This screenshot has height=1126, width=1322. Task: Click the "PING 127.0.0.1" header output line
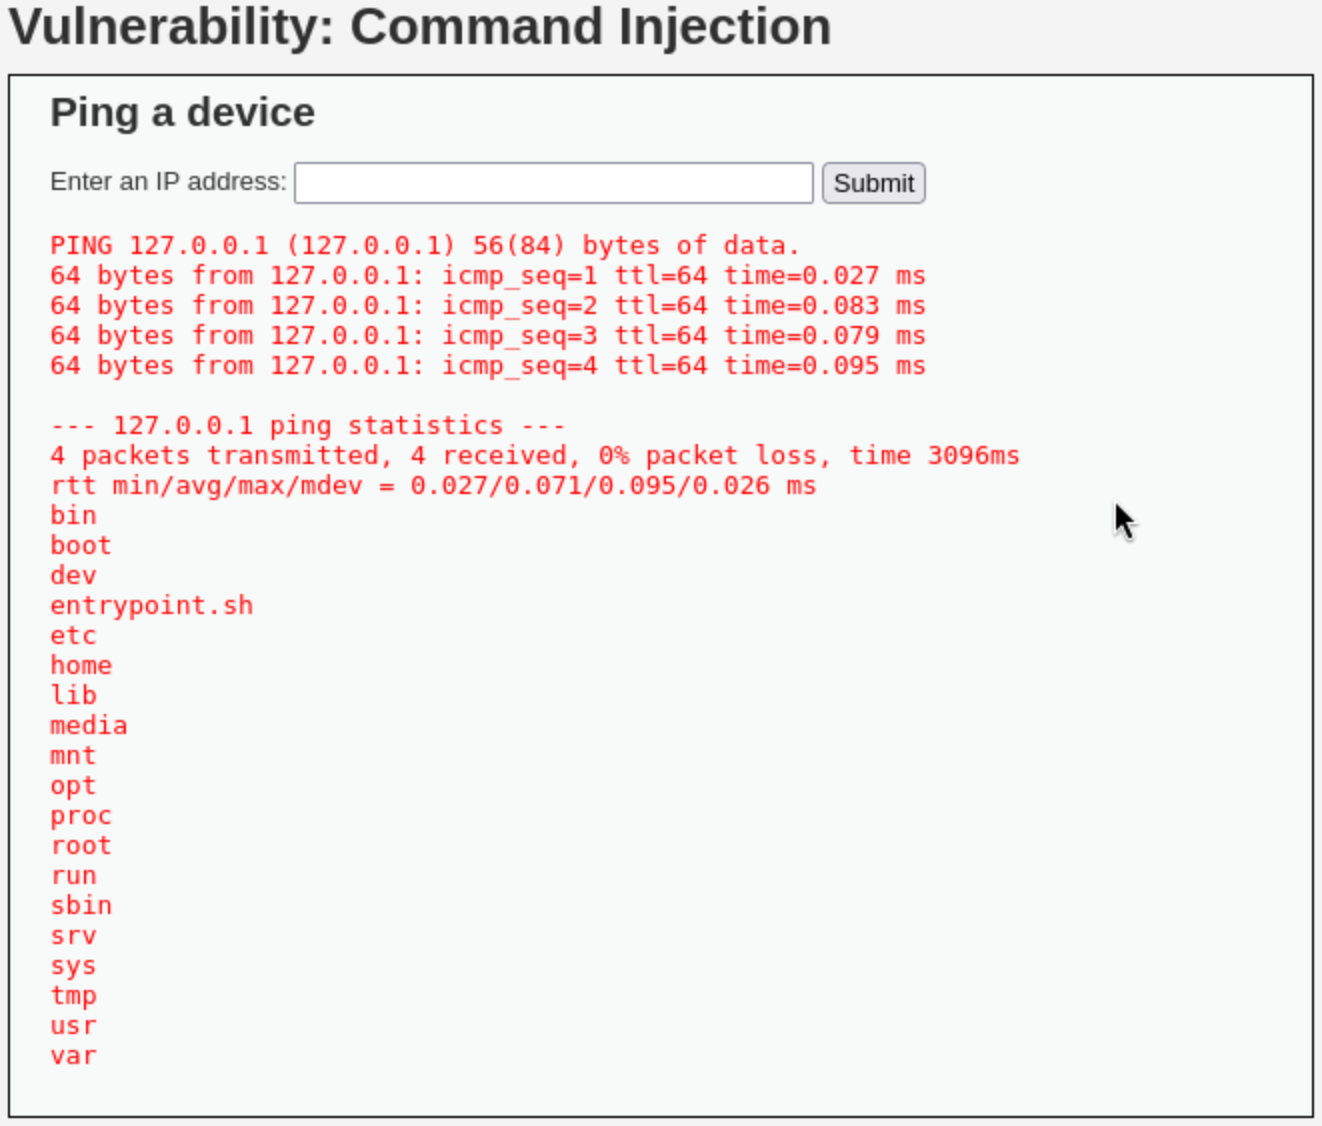[x=425, y=246]
